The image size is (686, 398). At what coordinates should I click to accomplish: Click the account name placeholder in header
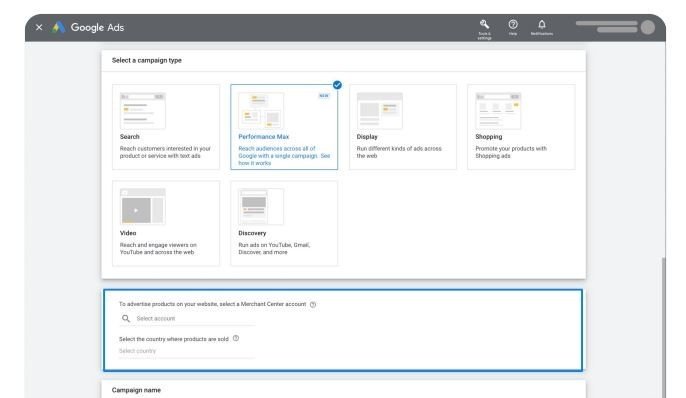(x=606, y=26)
